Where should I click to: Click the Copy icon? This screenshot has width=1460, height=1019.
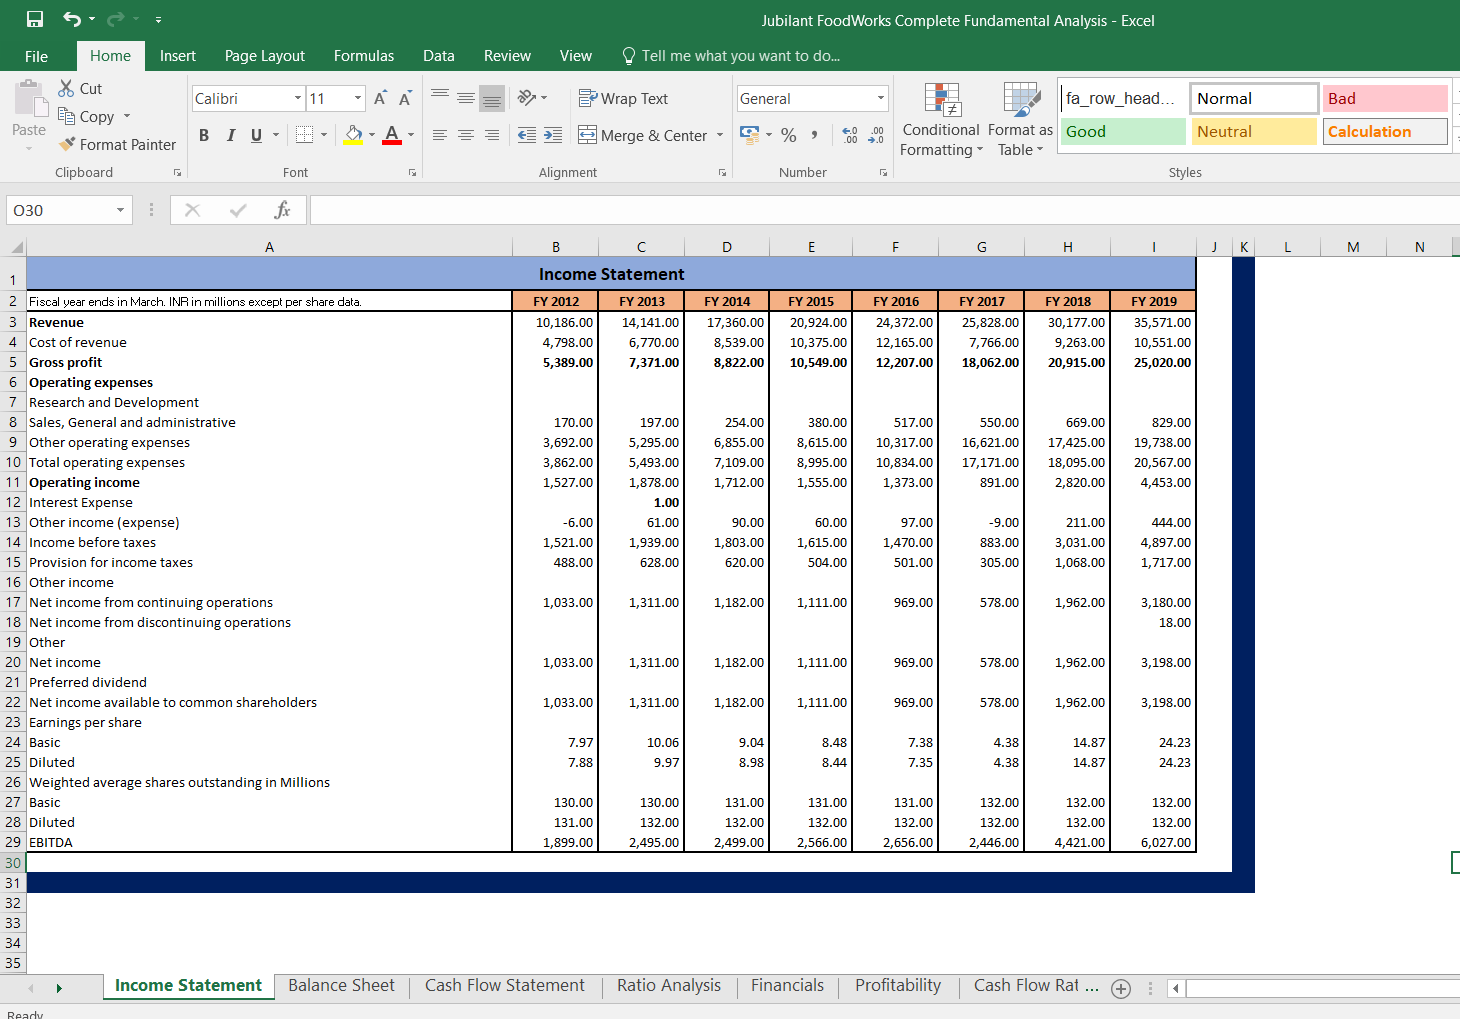coord(66,116)
